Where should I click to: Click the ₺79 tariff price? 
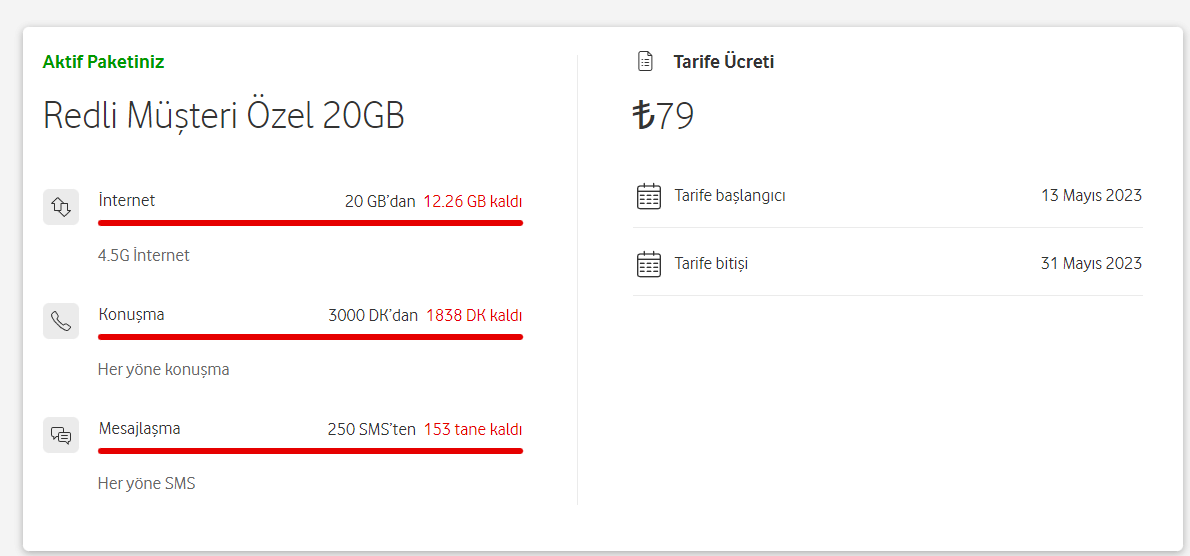[663, 117]
